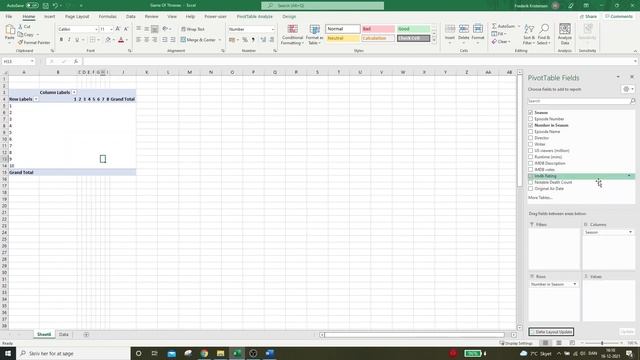Open Number in Season dropdown in Rows
The width and height of the screenshot is (640, 360).
[x=575, y=284]
